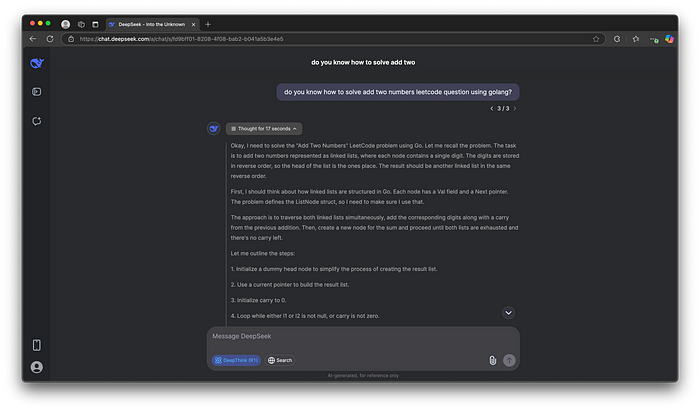The height and width of the screenshot is (411, 700).
Task: Click the browser refresh-like extension icon
Action: click(617, 39)
